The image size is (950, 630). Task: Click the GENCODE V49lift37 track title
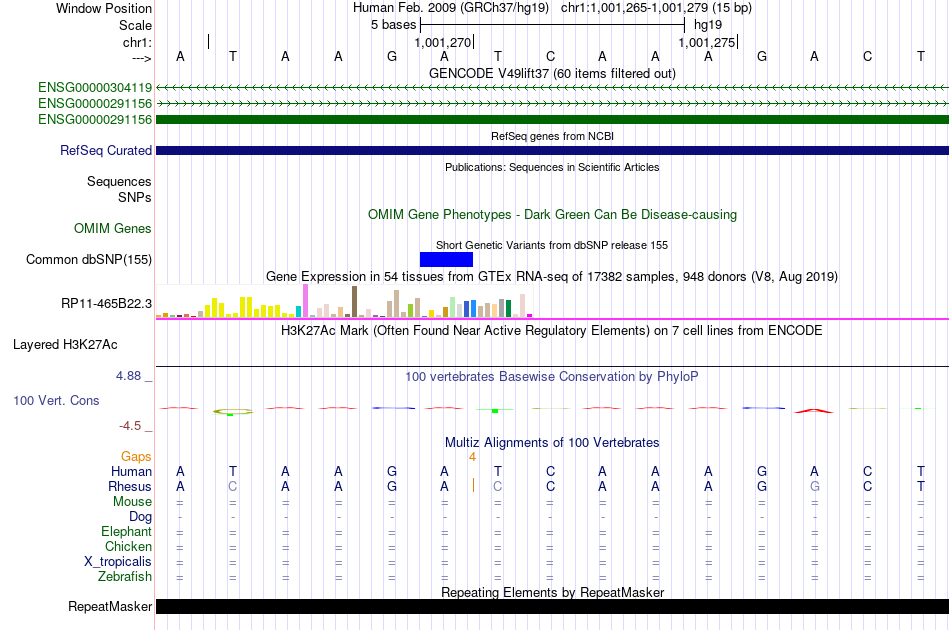coord(552,73)
